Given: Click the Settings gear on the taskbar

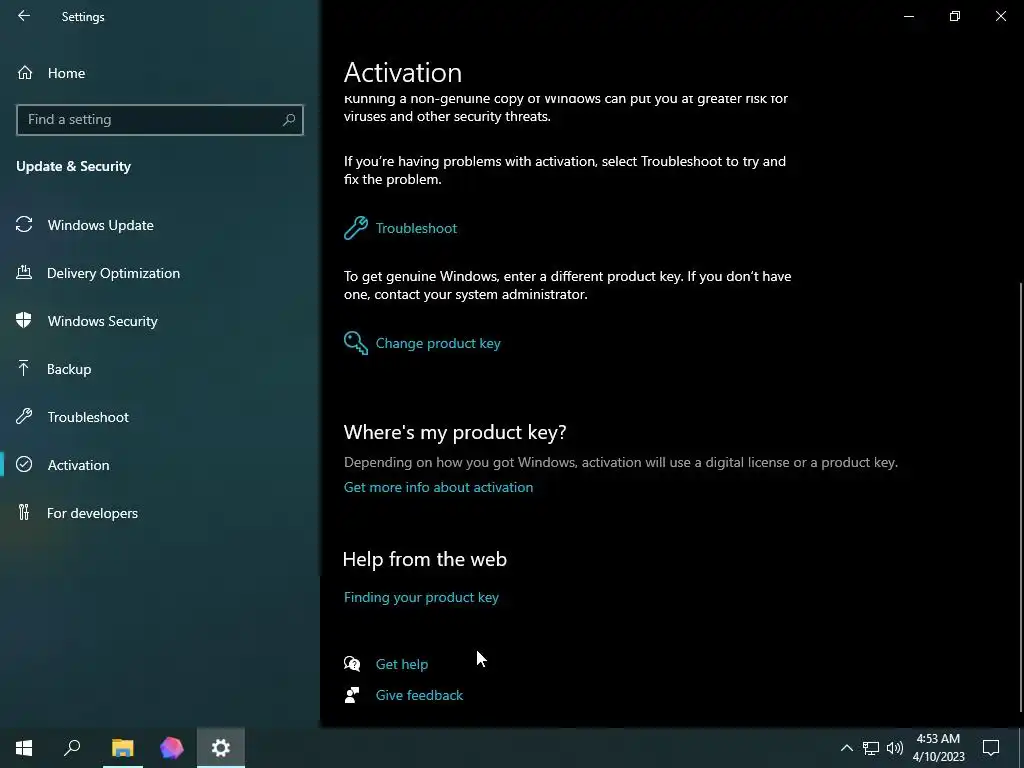Looking at the screenshot, I should (221, 748).
